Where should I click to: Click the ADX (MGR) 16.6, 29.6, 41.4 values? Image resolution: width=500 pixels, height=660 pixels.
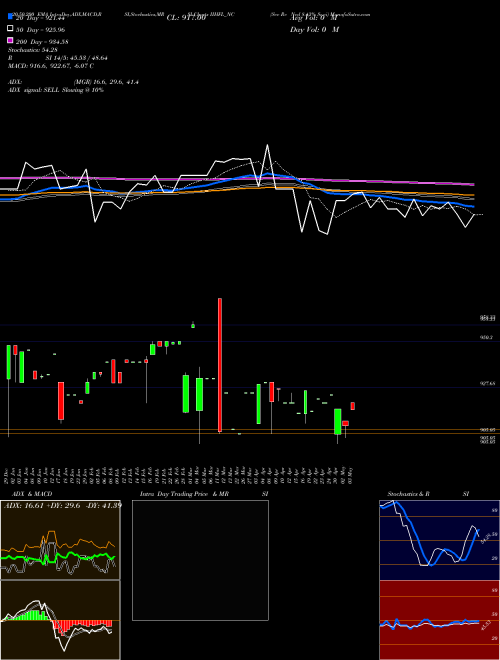tap(106, 82)
